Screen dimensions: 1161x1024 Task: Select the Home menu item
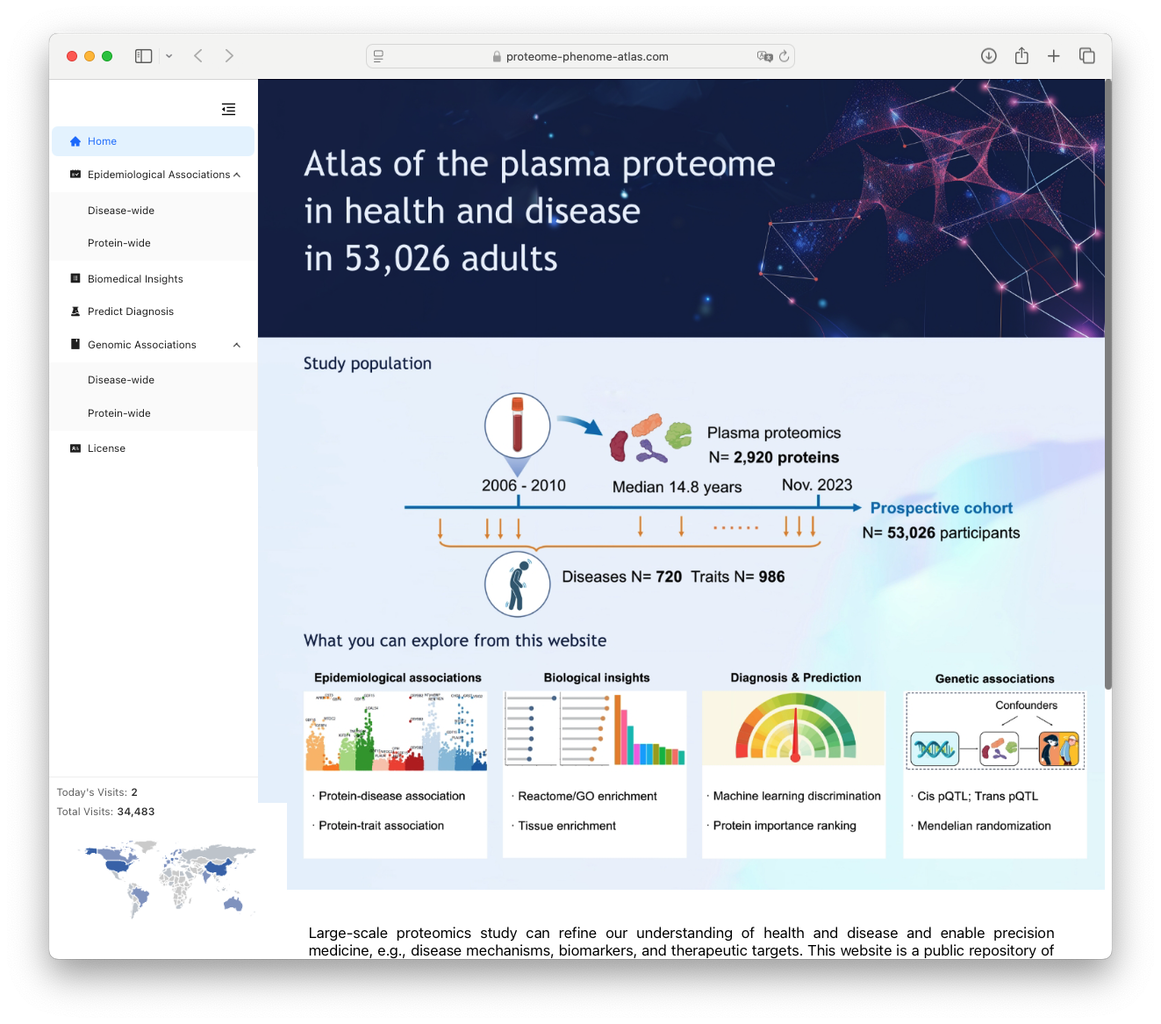[x=153, y=141]
